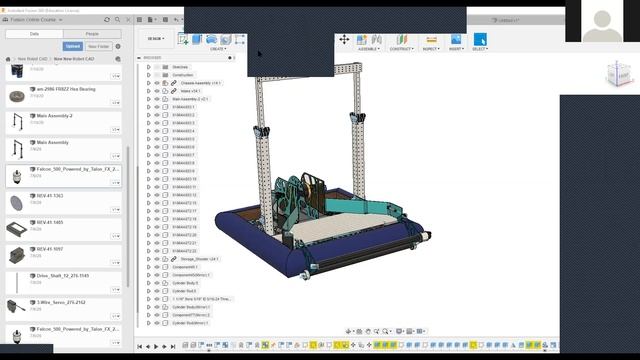Switch to the Data tab

click(x=34, y=34)
